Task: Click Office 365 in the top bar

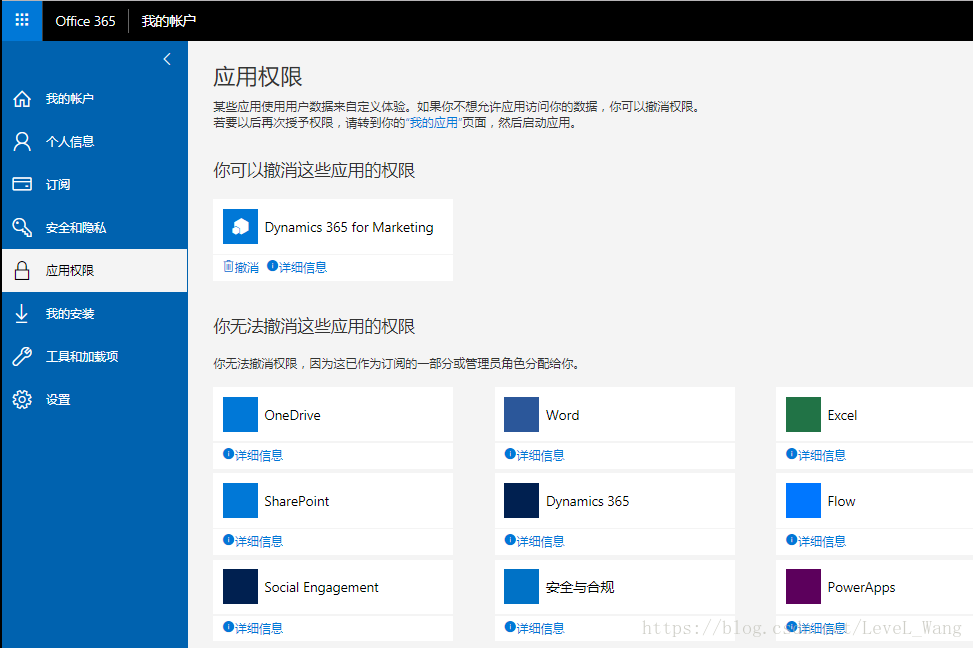Action: coord(85,21)
